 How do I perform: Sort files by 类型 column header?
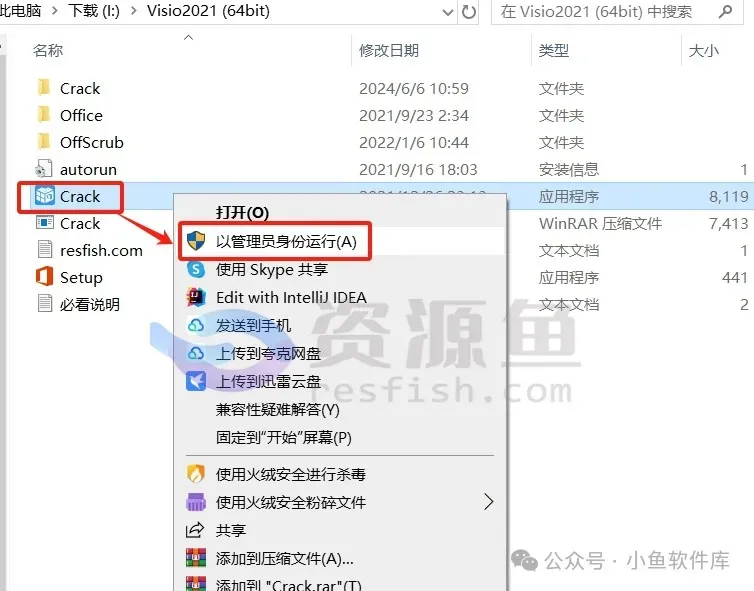[554, 50]
